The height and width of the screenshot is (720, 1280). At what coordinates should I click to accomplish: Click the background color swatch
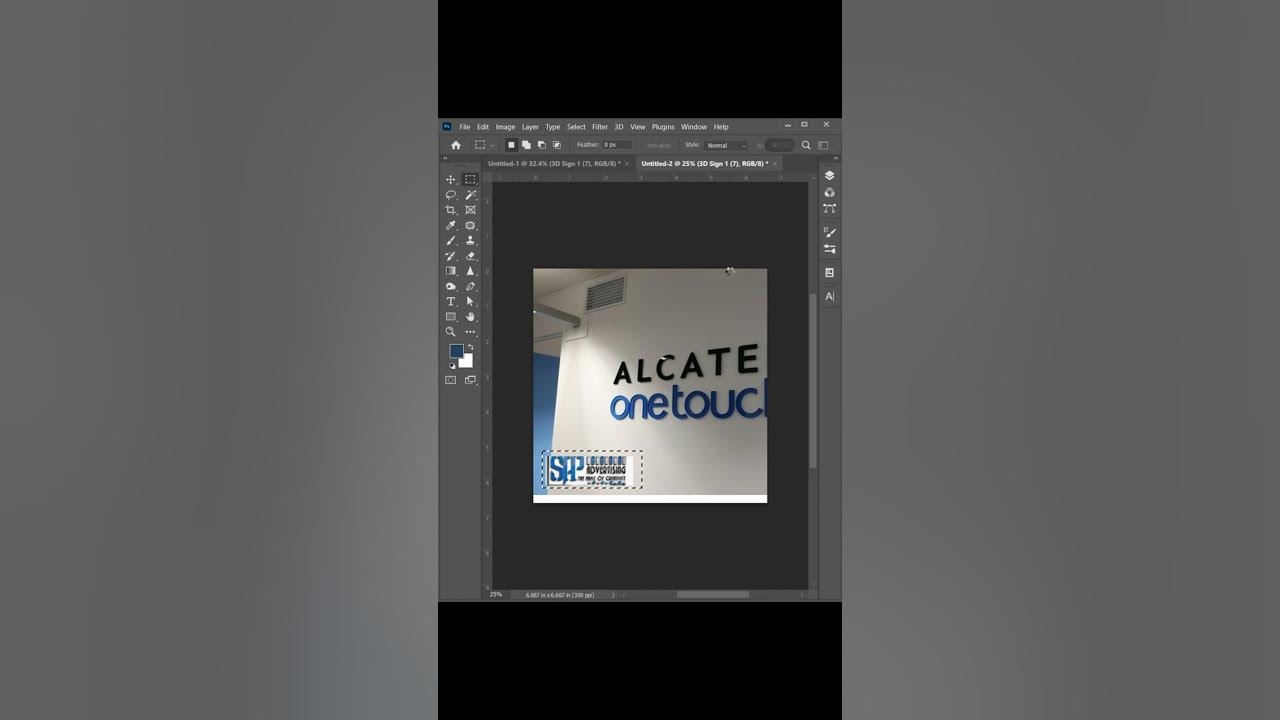(x=467, y=362)
